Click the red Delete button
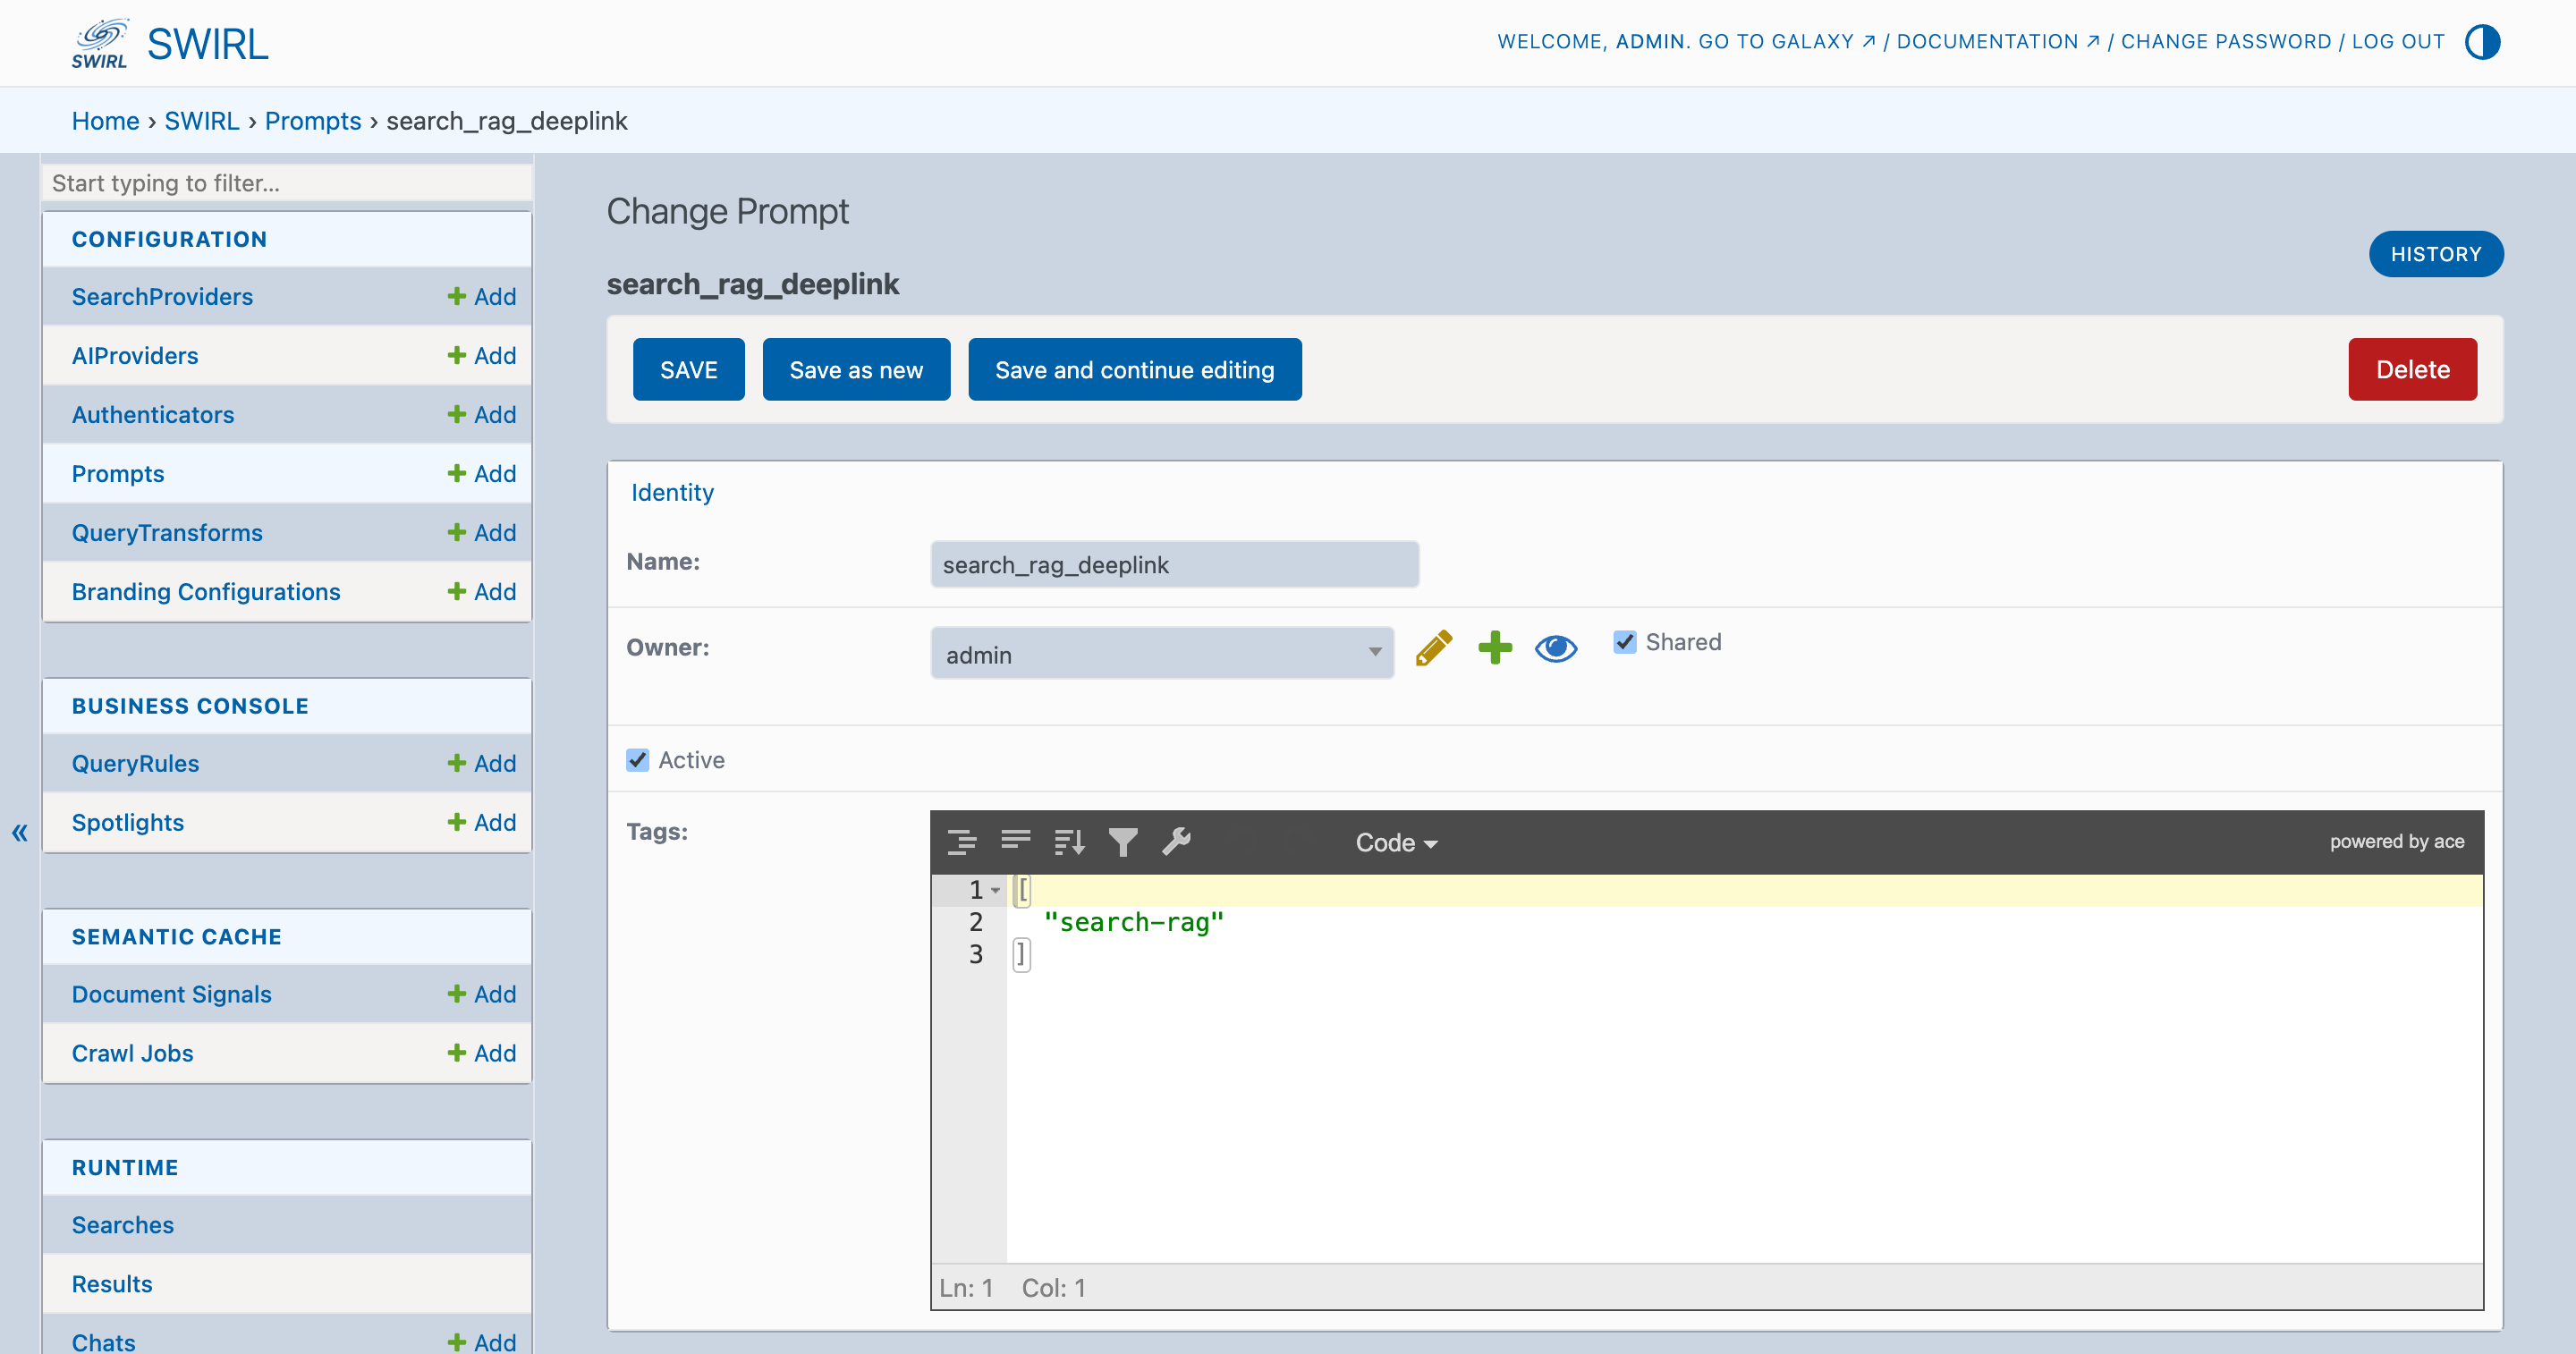 point(2413,370)
